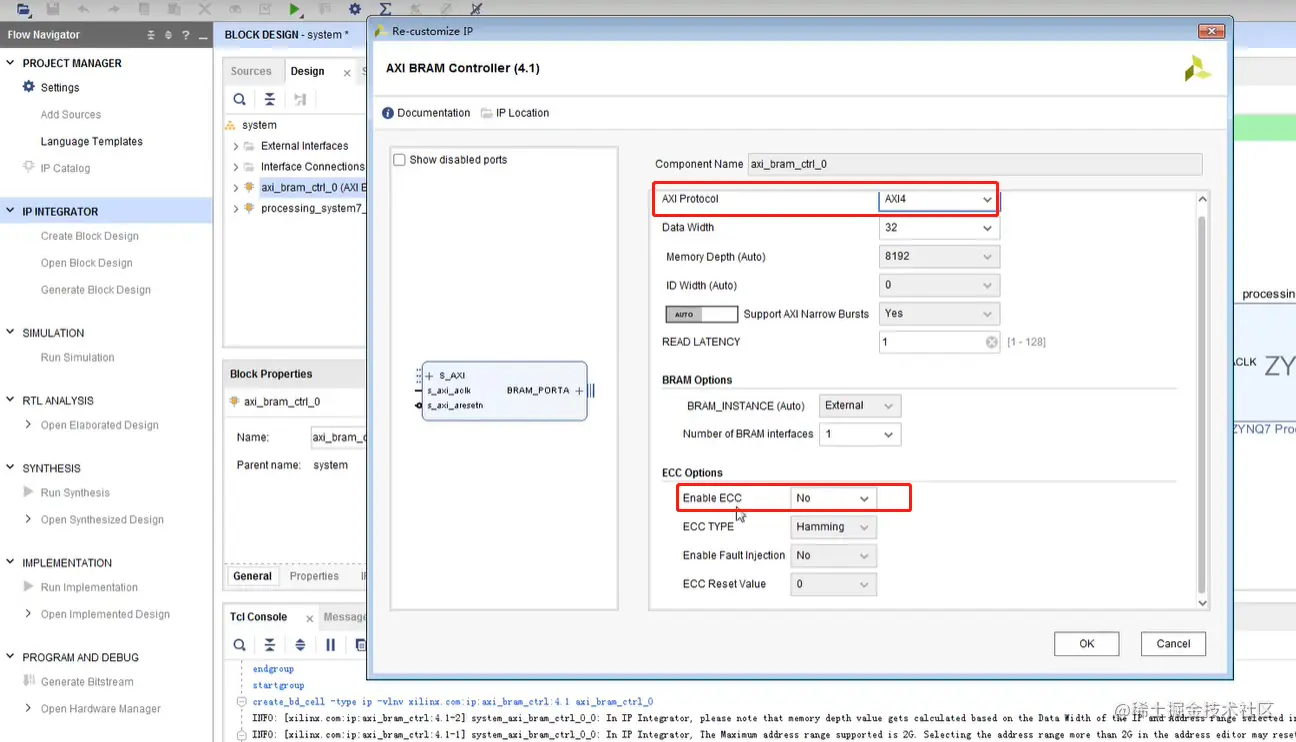Click the Open Project toolbar icon

(24, 9)
